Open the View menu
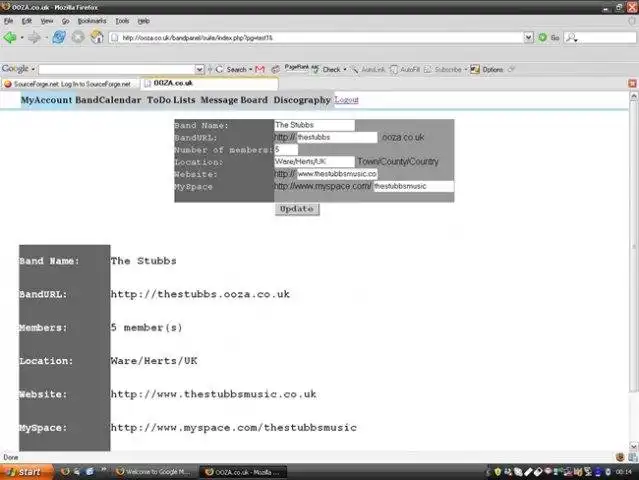Screen dimensions: 639x480 pos(46,21)
